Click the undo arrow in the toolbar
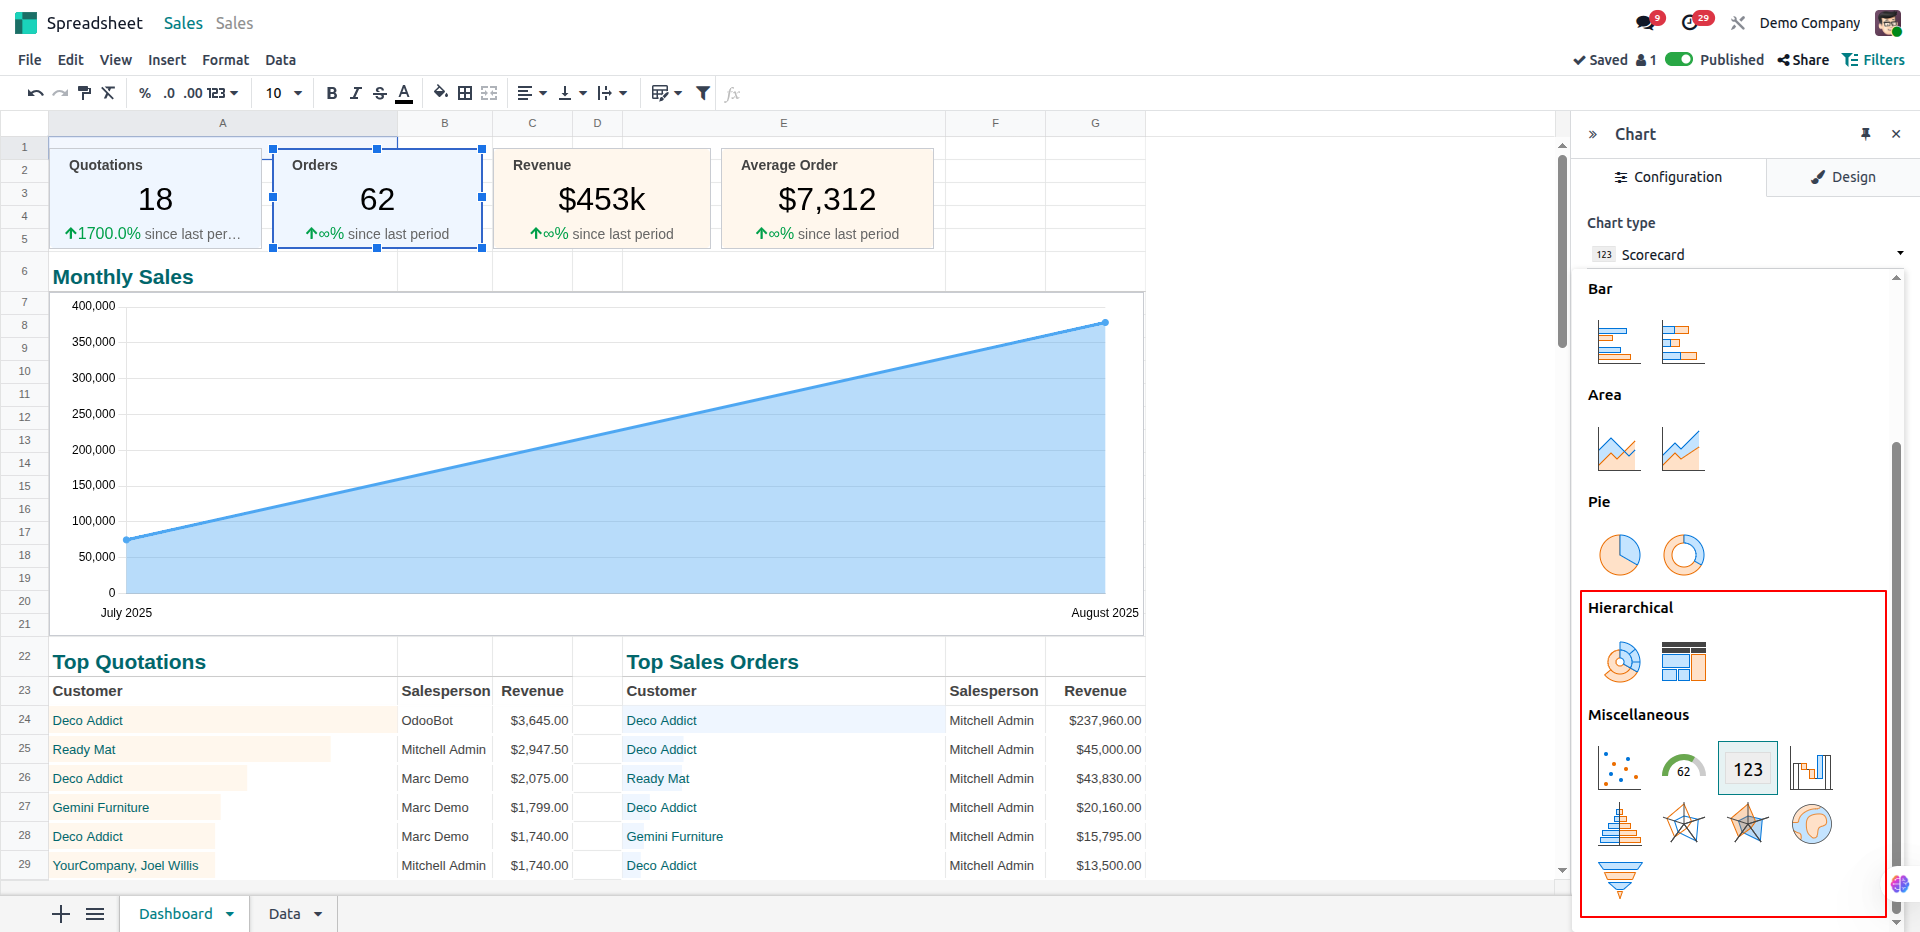 click(35, 93)
